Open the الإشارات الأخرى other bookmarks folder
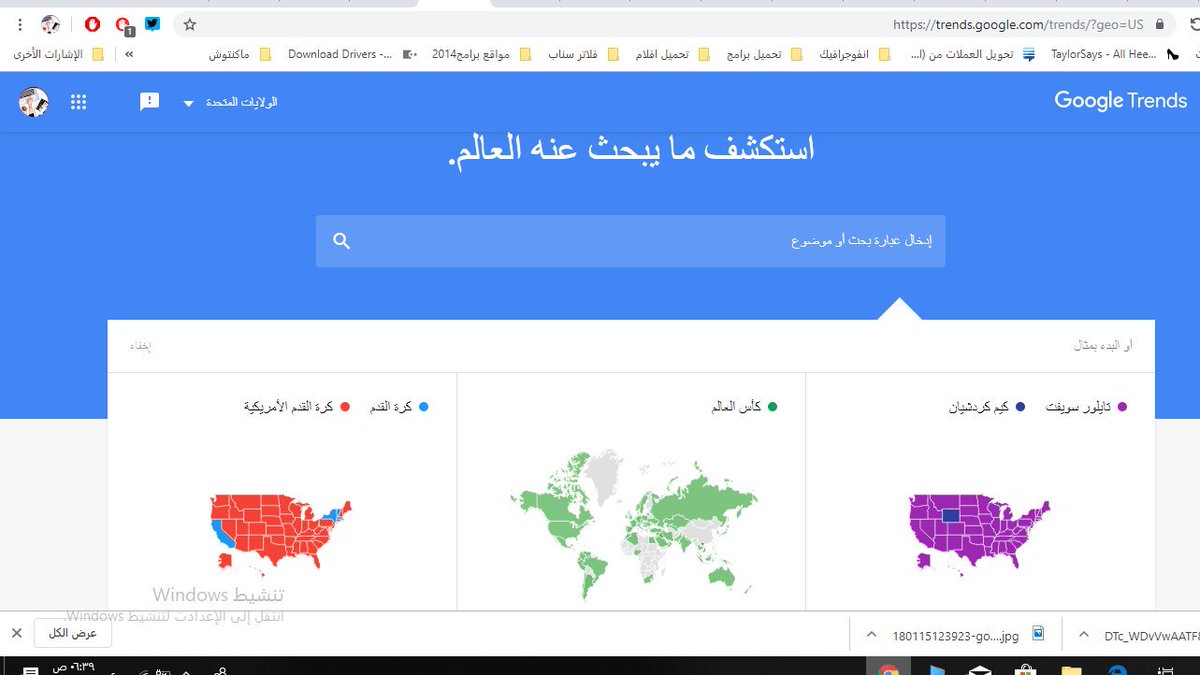1200x675 pixels. 58,54
